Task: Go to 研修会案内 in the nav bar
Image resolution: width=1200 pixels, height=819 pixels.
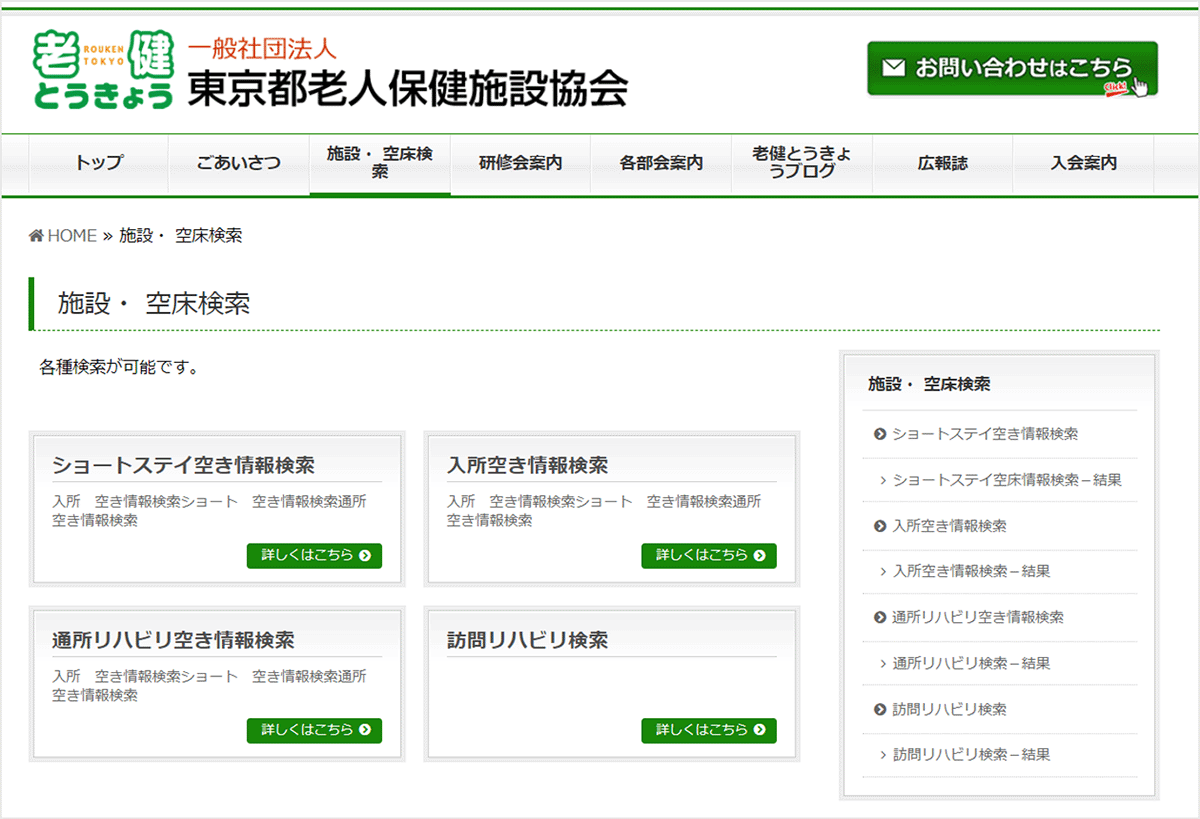Action: click(x=520, y=164)
